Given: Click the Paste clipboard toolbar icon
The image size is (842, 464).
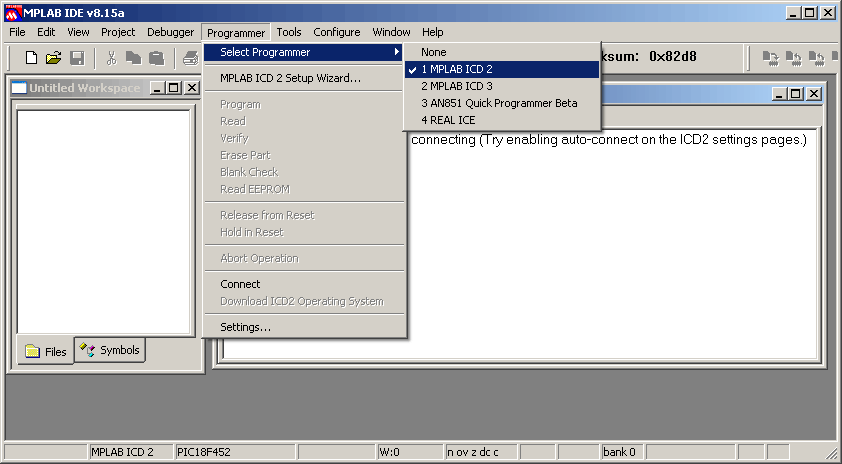Looking at the screenshot, I should (156, 57).
